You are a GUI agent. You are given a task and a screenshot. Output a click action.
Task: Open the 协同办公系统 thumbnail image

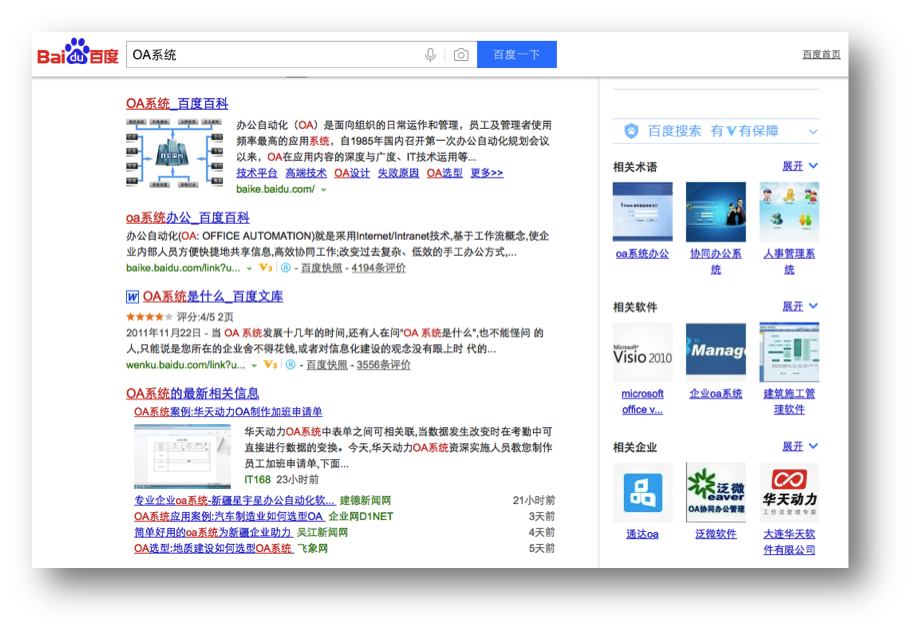tap(716, 212)
